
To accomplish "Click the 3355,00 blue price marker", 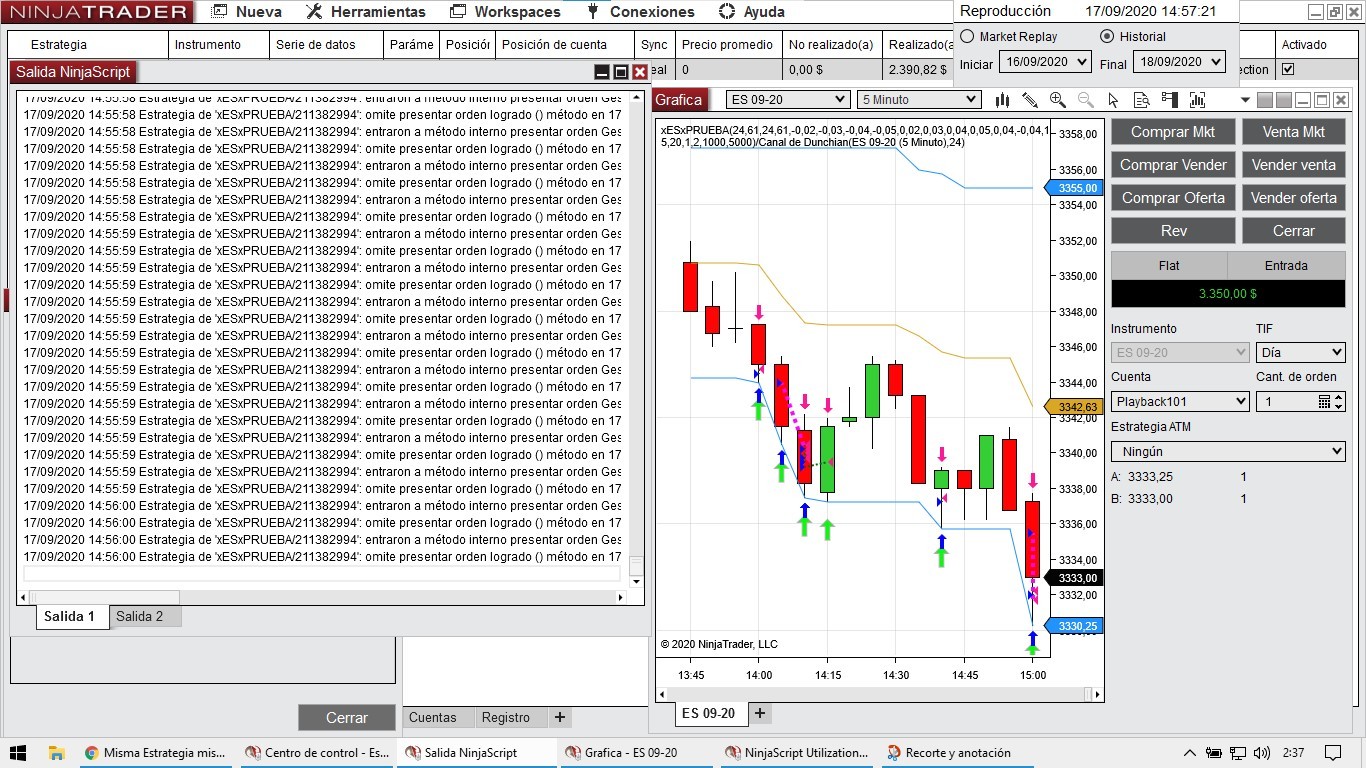I will [1072, 188].
